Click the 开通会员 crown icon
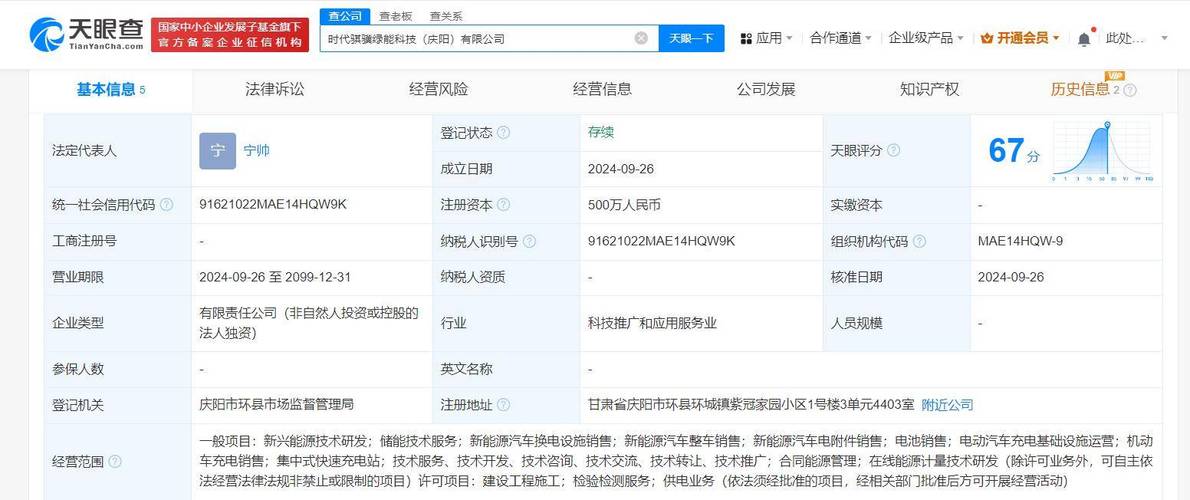 coord(987,38)
